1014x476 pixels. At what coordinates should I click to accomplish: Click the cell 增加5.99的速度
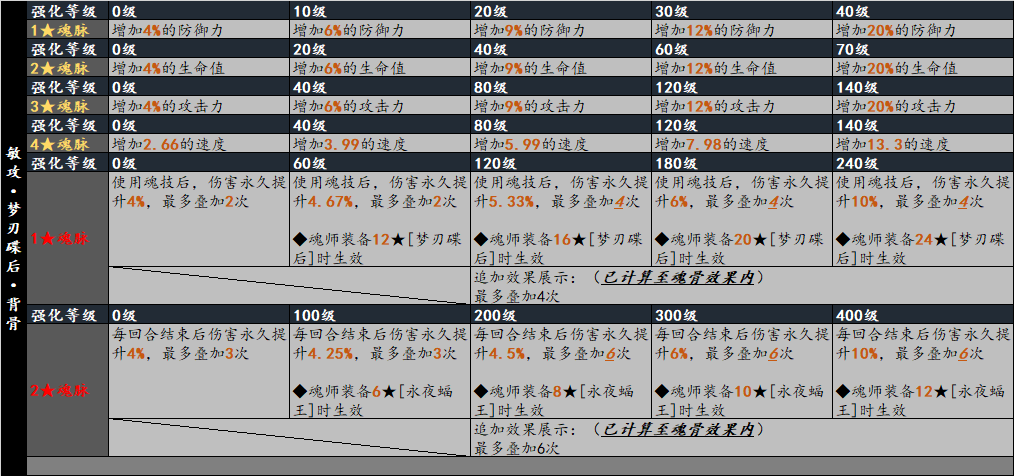[x=561, y=144]
